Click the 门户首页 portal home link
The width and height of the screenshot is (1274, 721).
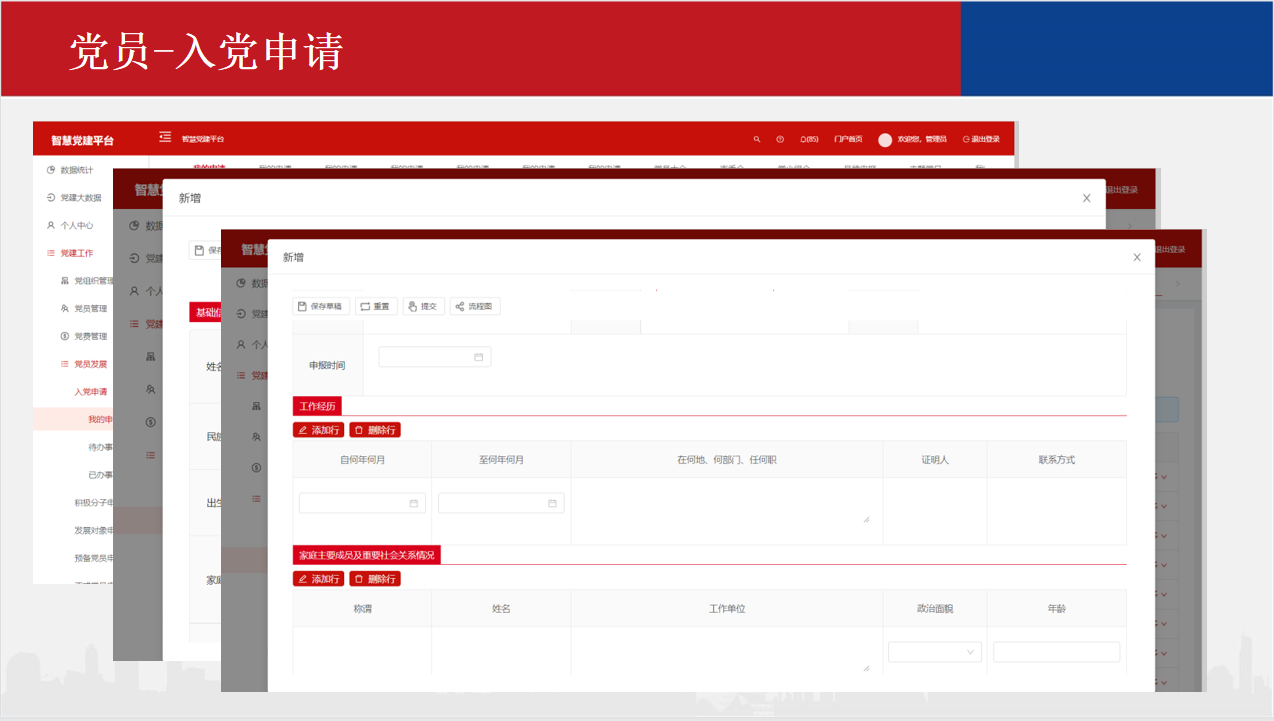click(x=848, y=139)
